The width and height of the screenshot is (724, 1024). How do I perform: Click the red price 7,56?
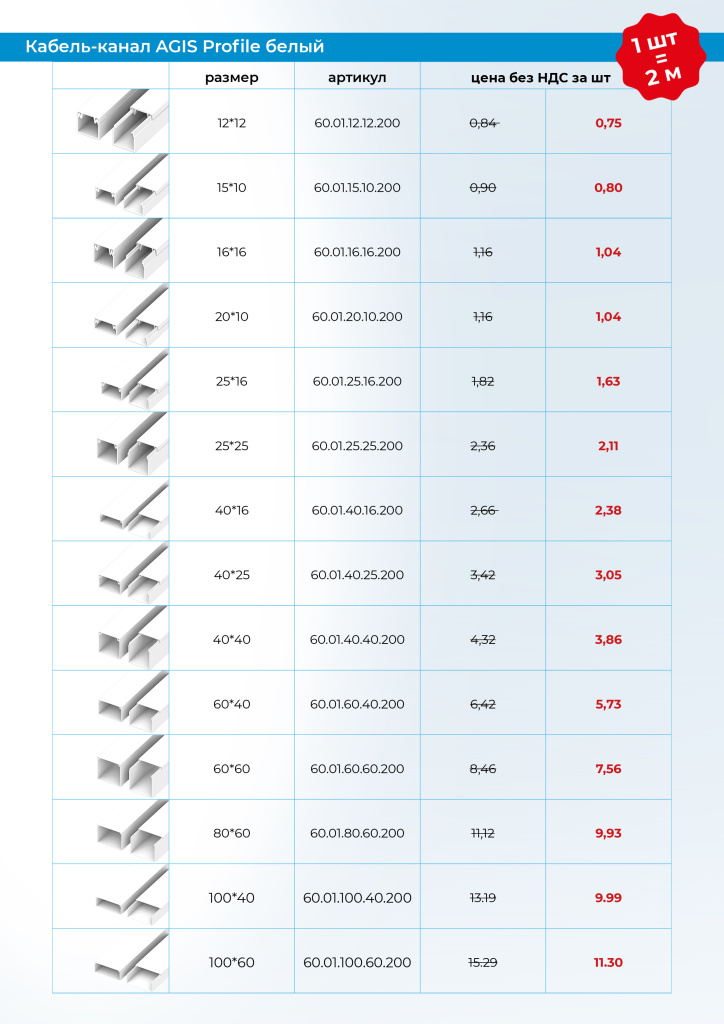[x=608, y=769]
